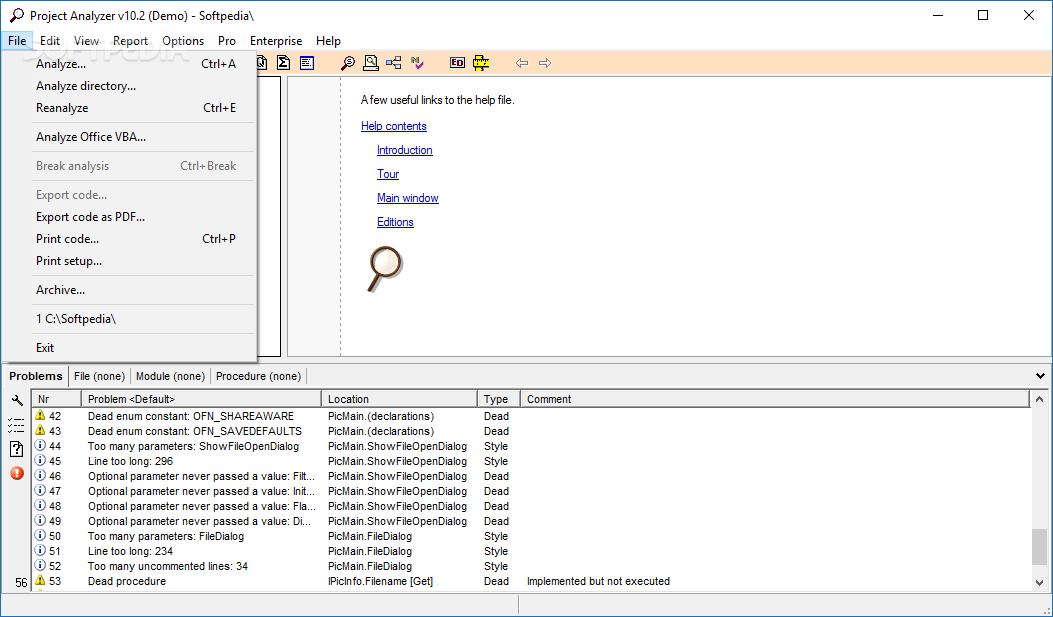Image resolution: width=1053 pixels, height=617 pixels.
Task: Click the forward arrow in toolbar
Action: [x=545, y=63]
